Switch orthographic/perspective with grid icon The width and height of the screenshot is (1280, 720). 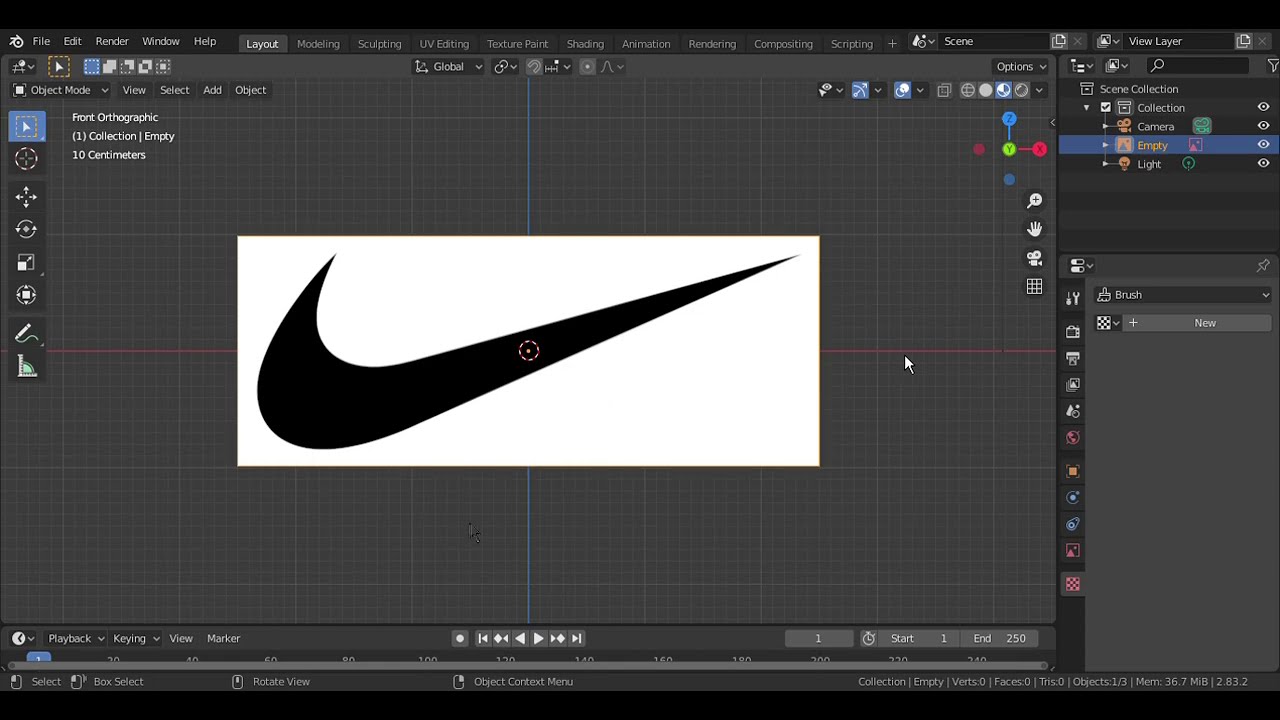coord(1035,287)
